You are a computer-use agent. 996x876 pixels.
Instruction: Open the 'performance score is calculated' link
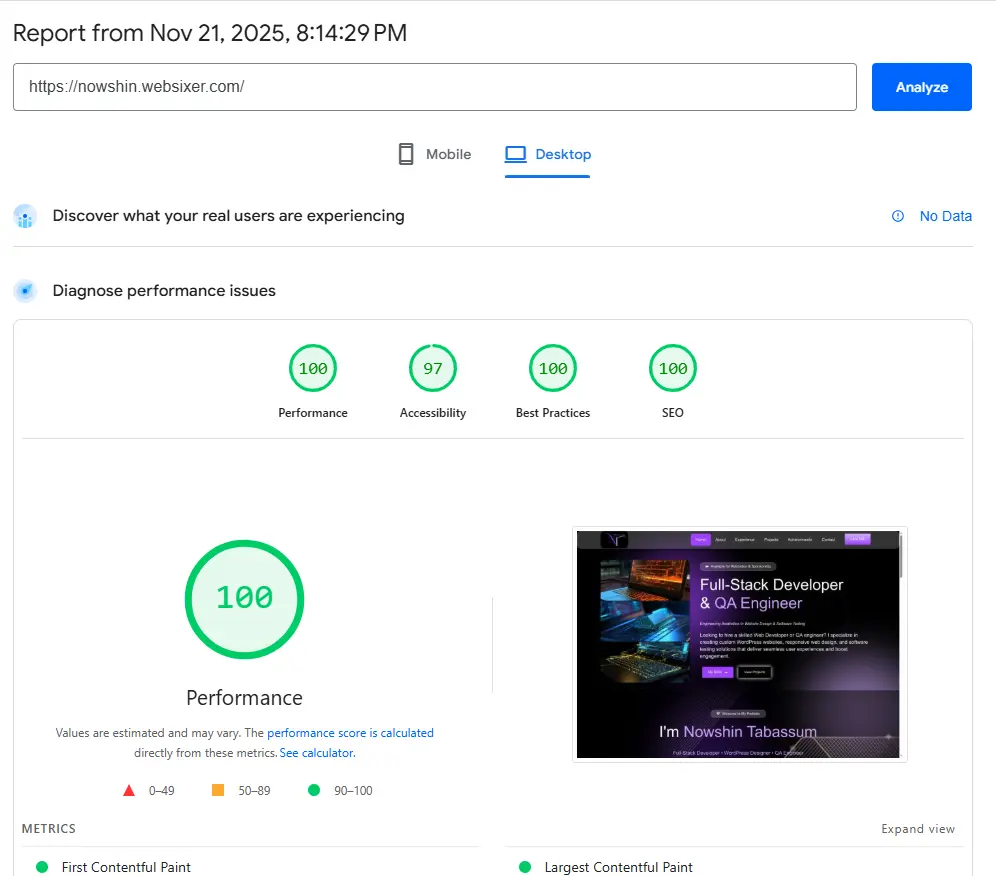point(350,733)
